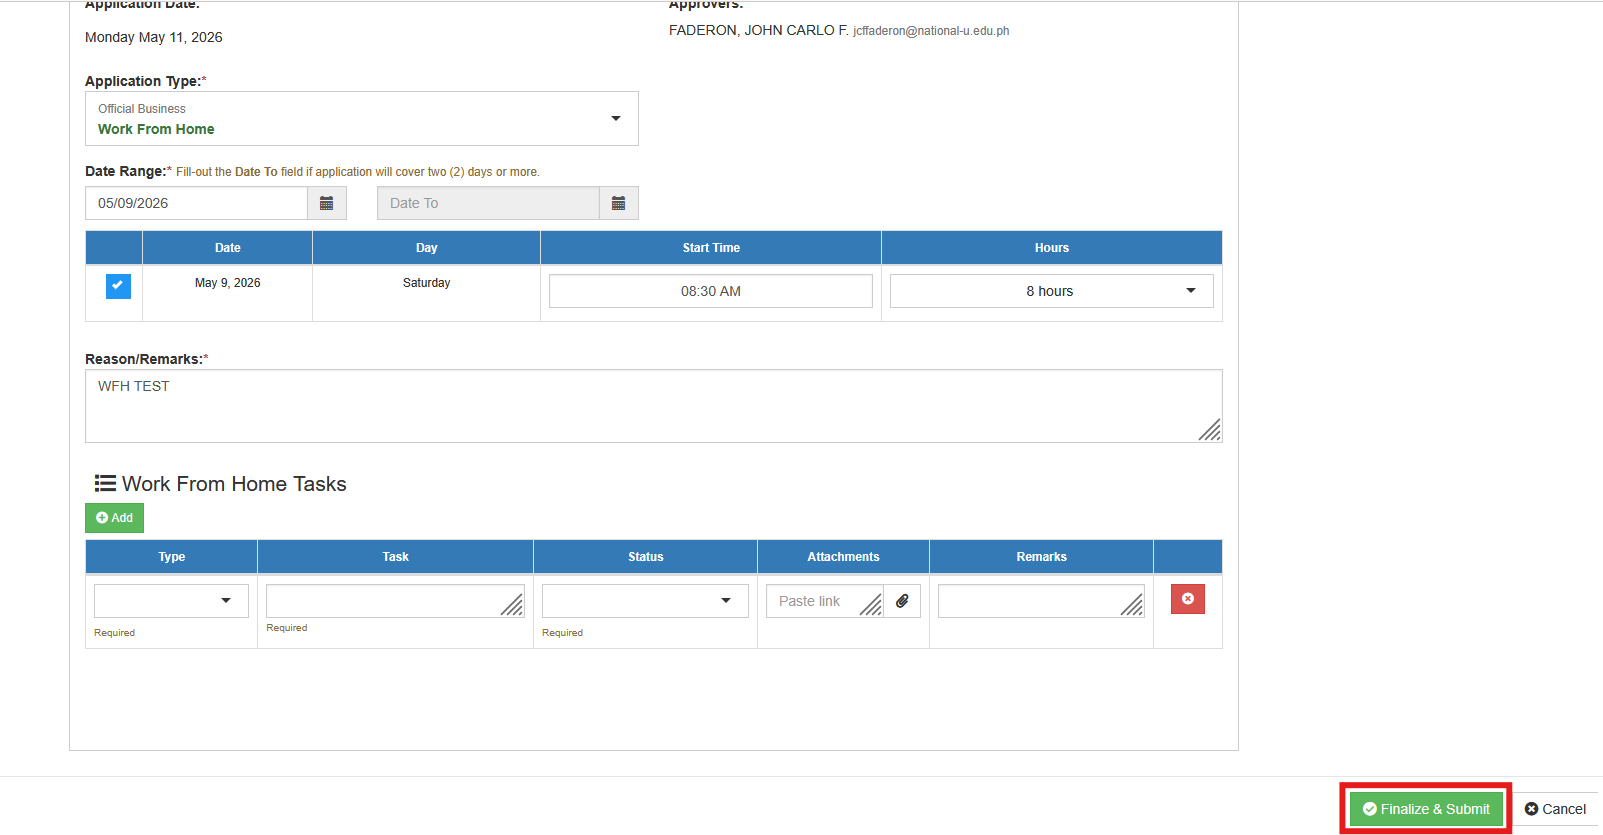Viewport: 1603px width, 835px height.
Task: Open the task Status dropdown
Action: coord(645,601)
